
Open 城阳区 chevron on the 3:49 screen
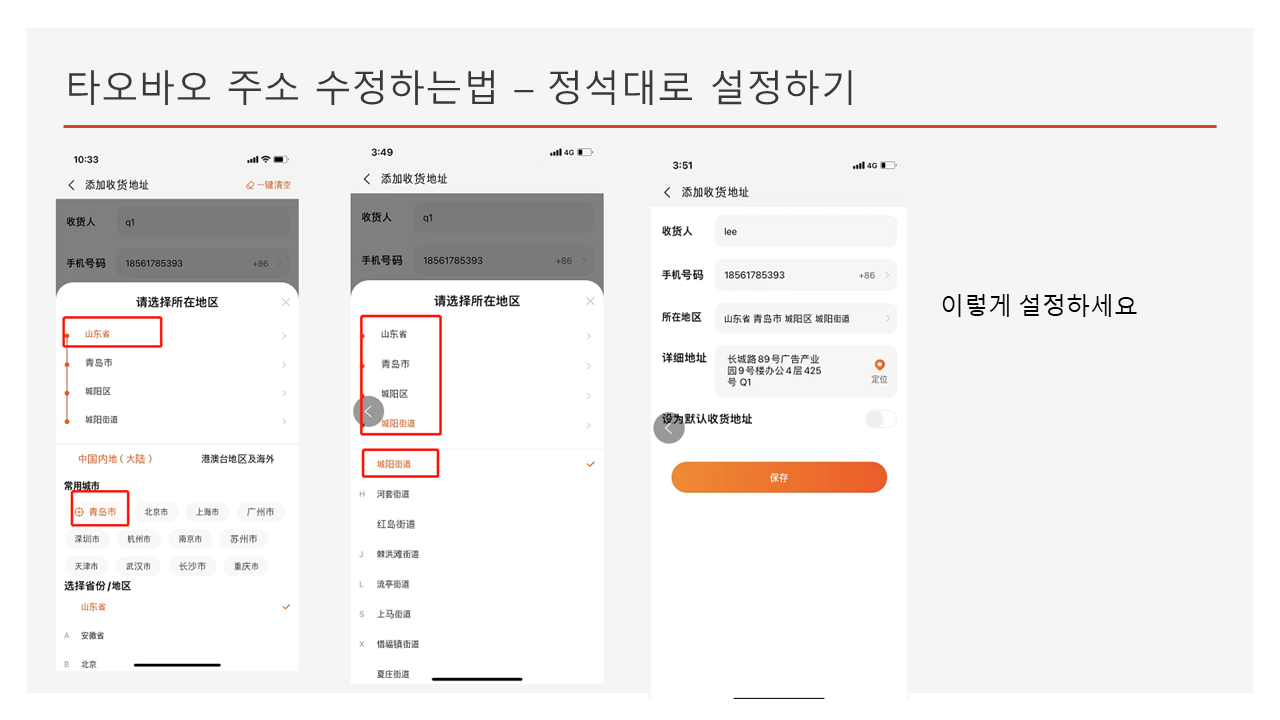[x=588, y=395]
